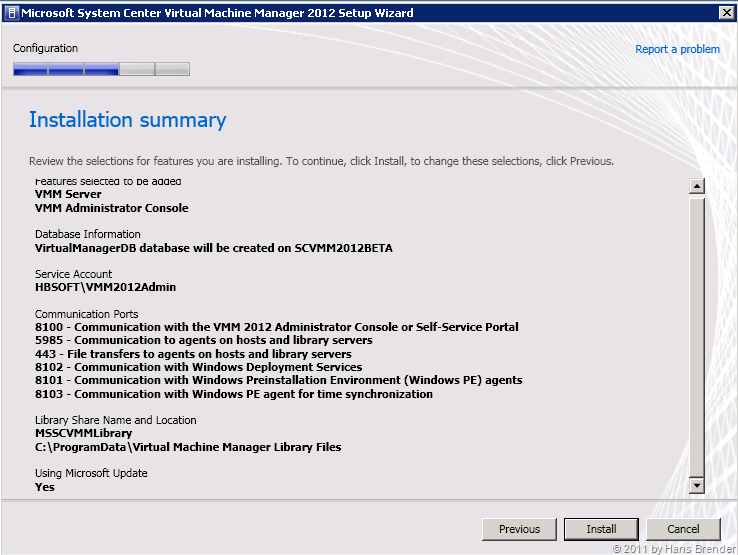Close the Setup Wizard window

click(725, 13)
